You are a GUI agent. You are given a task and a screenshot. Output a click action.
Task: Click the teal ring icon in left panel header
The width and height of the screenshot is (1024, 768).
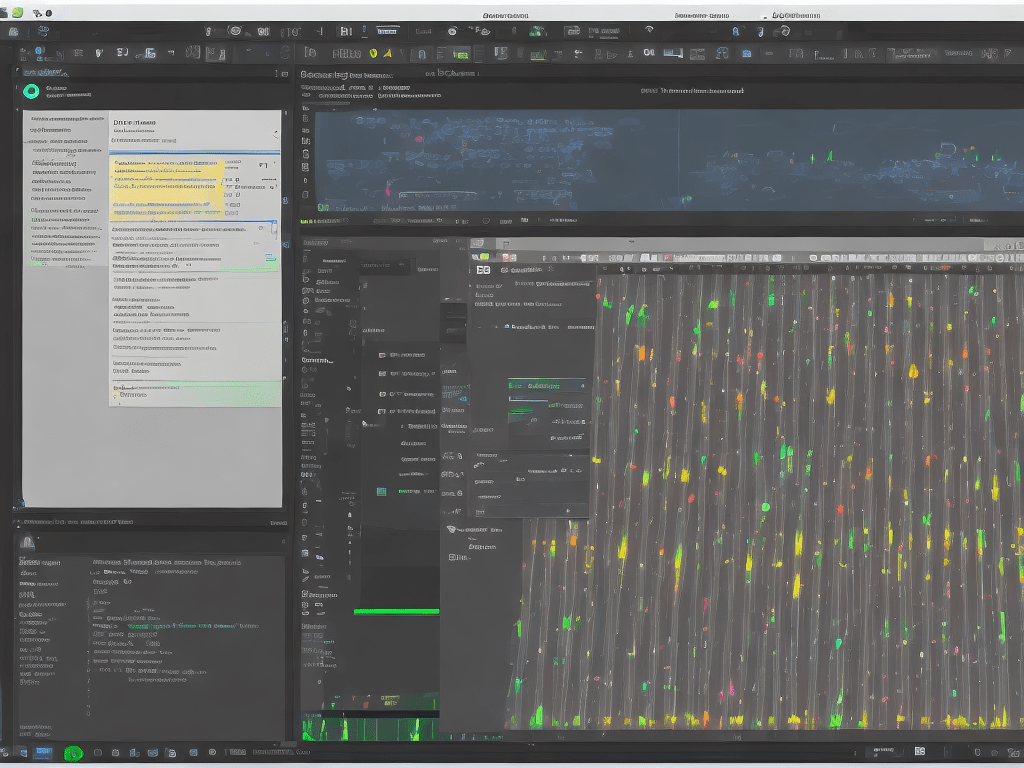click(x=31, y=91)
